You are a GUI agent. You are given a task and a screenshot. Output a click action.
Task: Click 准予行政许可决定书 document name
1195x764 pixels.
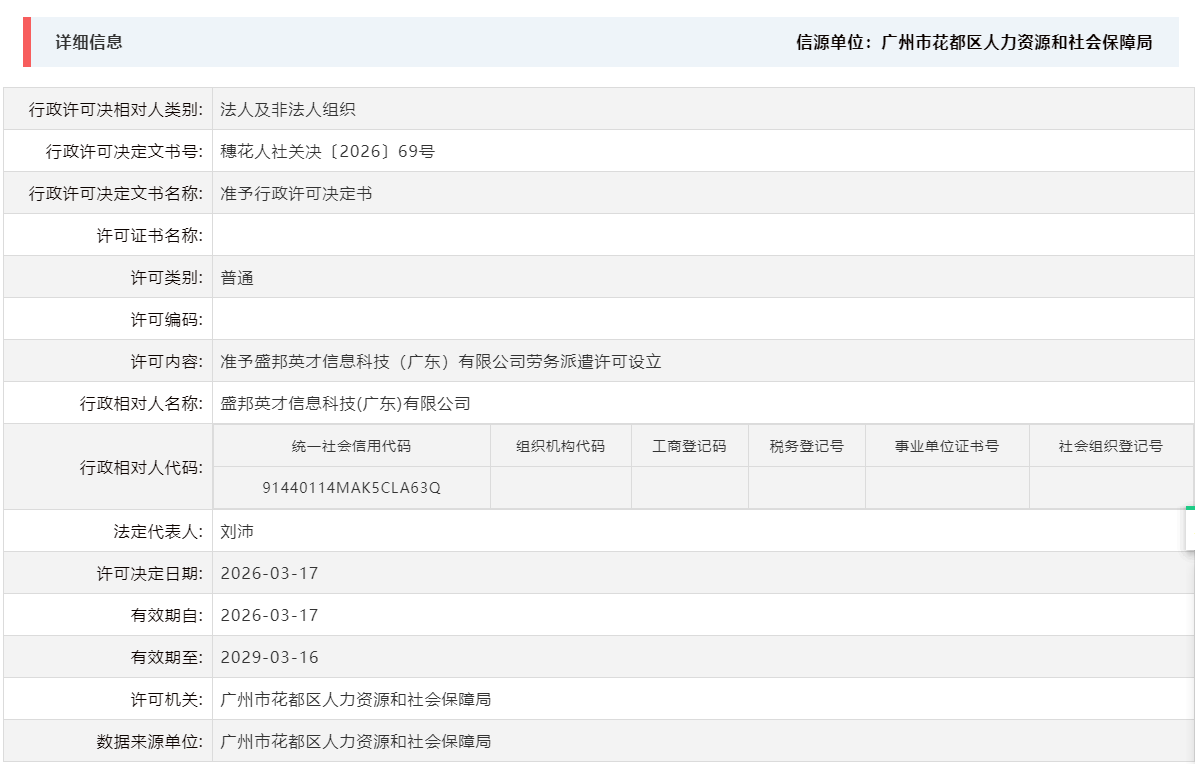(x=296, y=193)
